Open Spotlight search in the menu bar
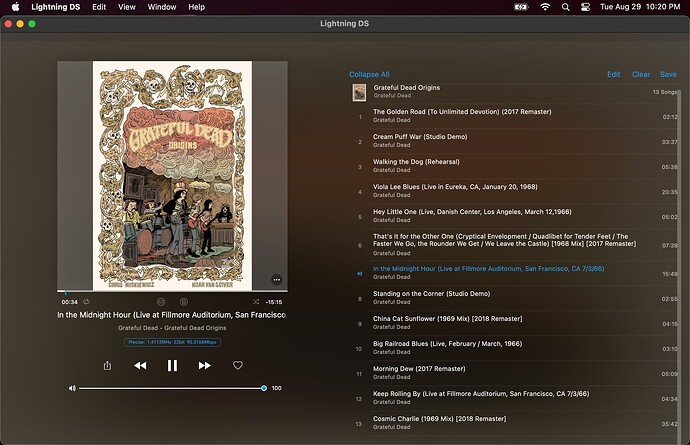690x445 pixels. point(565,7)
